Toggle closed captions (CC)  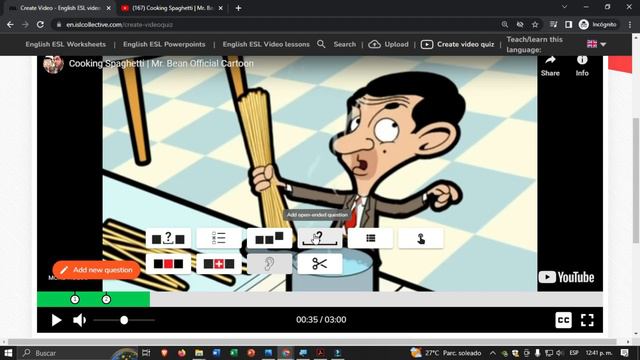[x=563, y=320]
